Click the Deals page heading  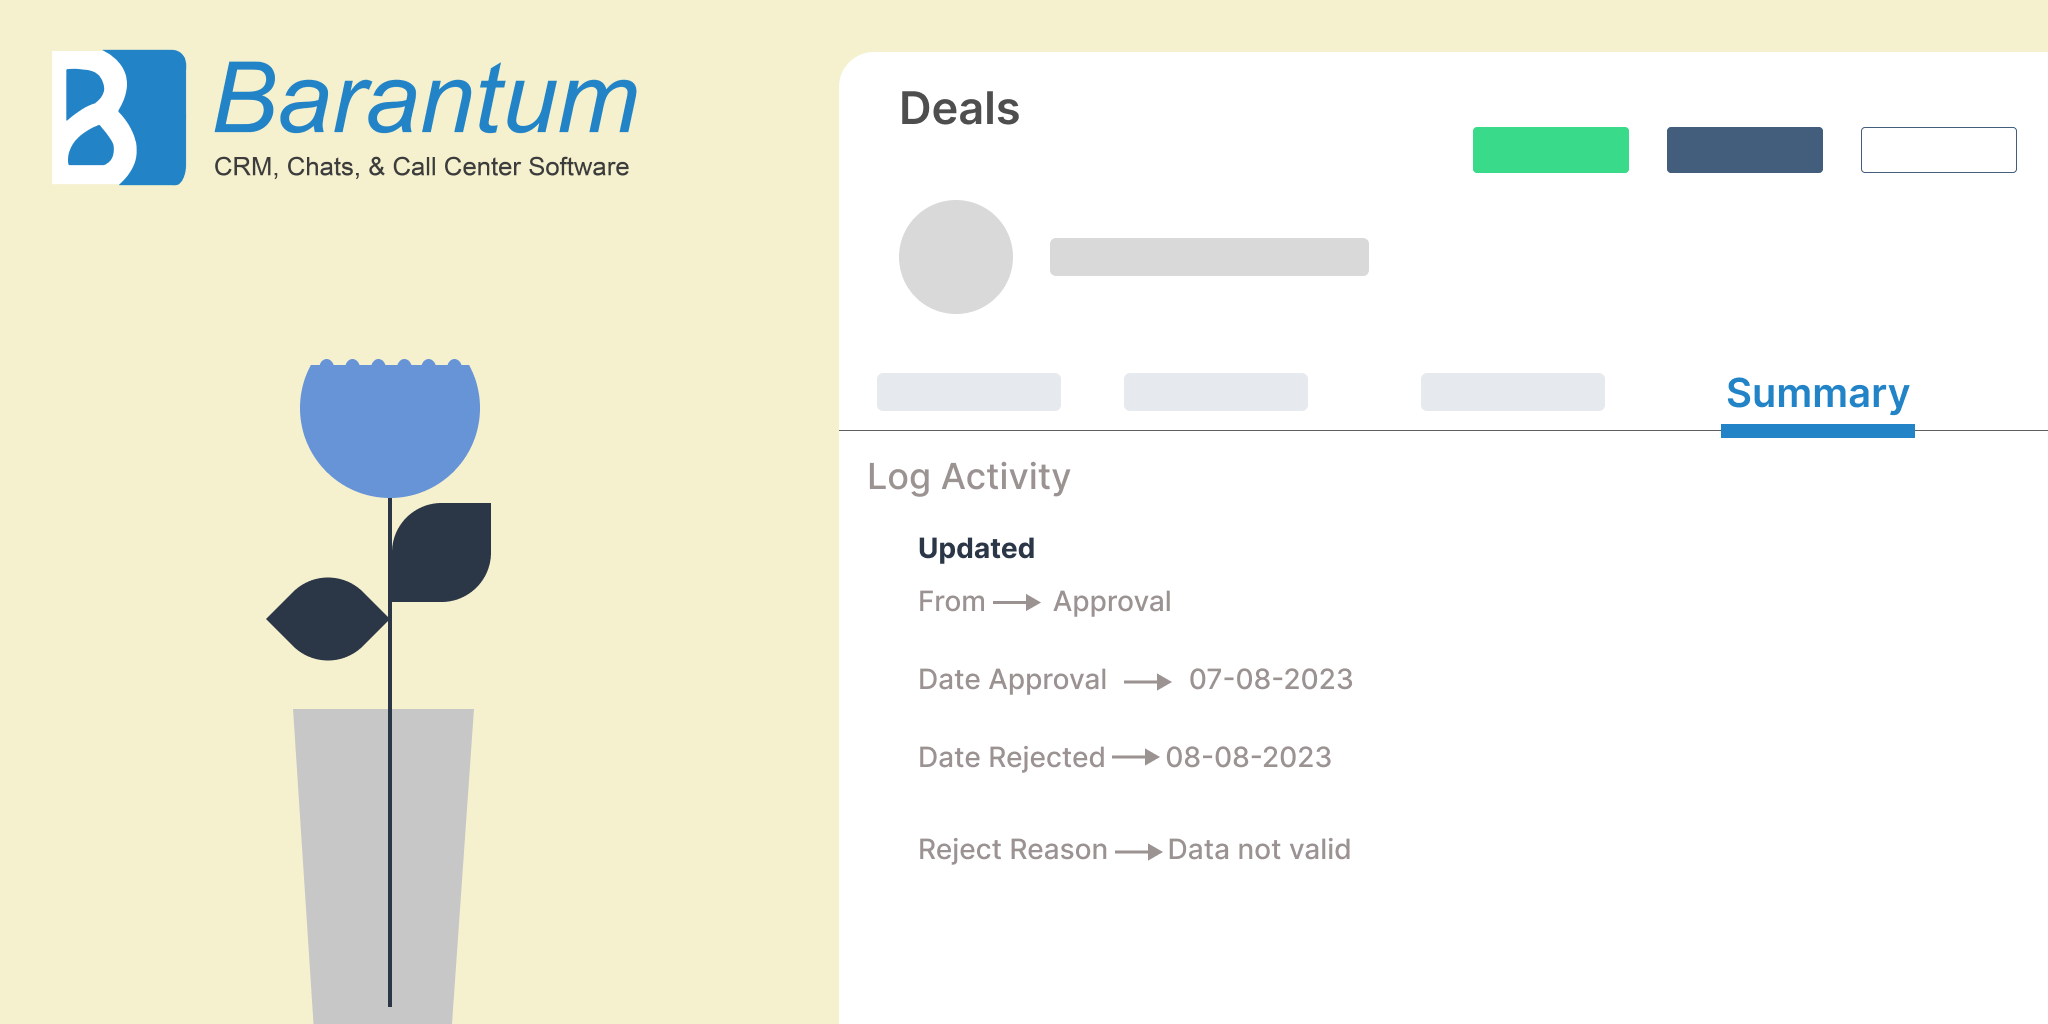959,108
